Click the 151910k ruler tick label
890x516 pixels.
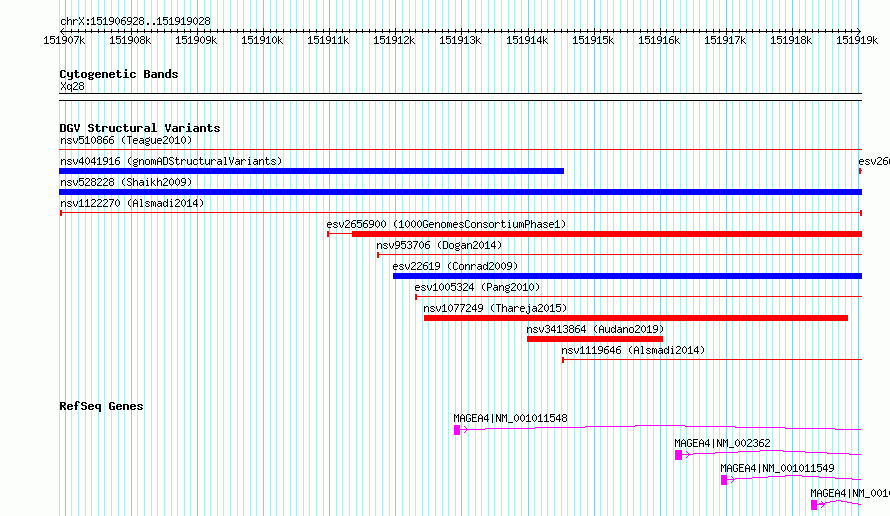[x=262, y=40]
